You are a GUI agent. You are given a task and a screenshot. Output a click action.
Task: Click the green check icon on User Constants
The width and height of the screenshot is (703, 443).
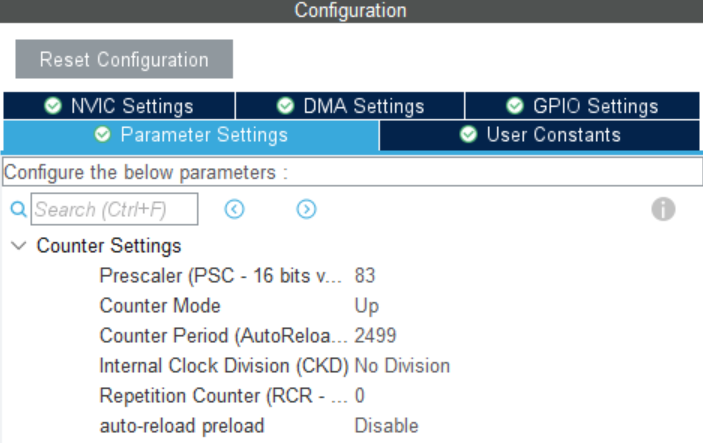468,135
